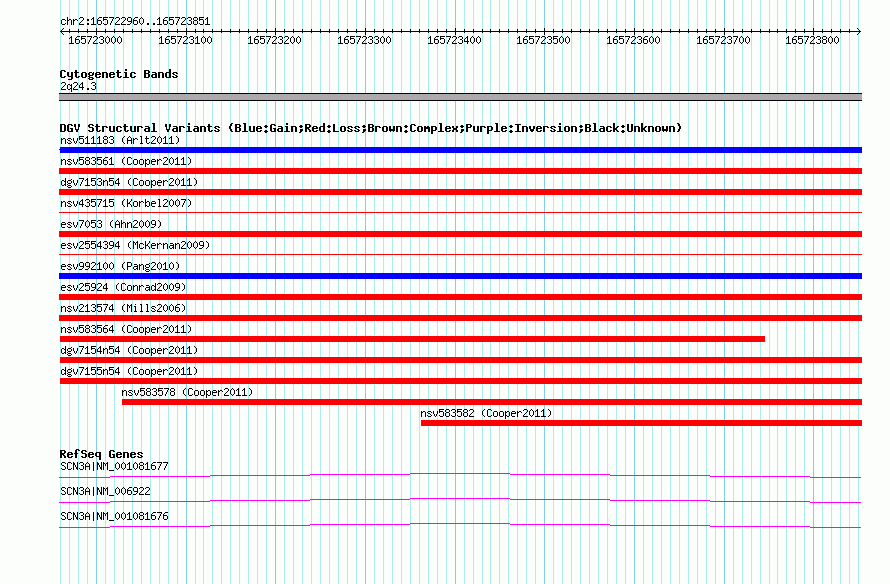This screenshot has height=584, width=890.
Task: Click ruler tick label 165723700
Action: coord(723,40)
